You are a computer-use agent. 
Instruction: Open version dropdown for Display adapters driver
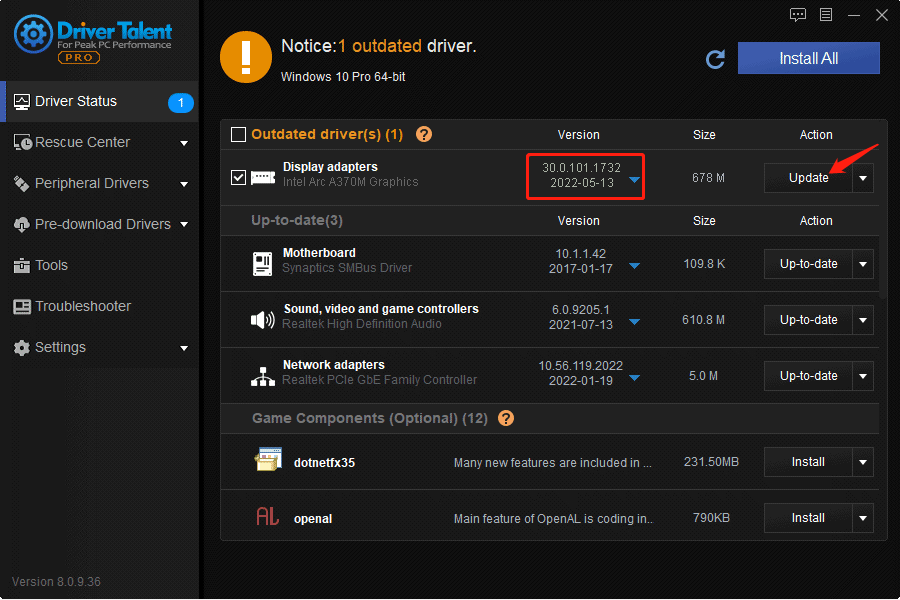pyautogui.click(x=634, y=180)
